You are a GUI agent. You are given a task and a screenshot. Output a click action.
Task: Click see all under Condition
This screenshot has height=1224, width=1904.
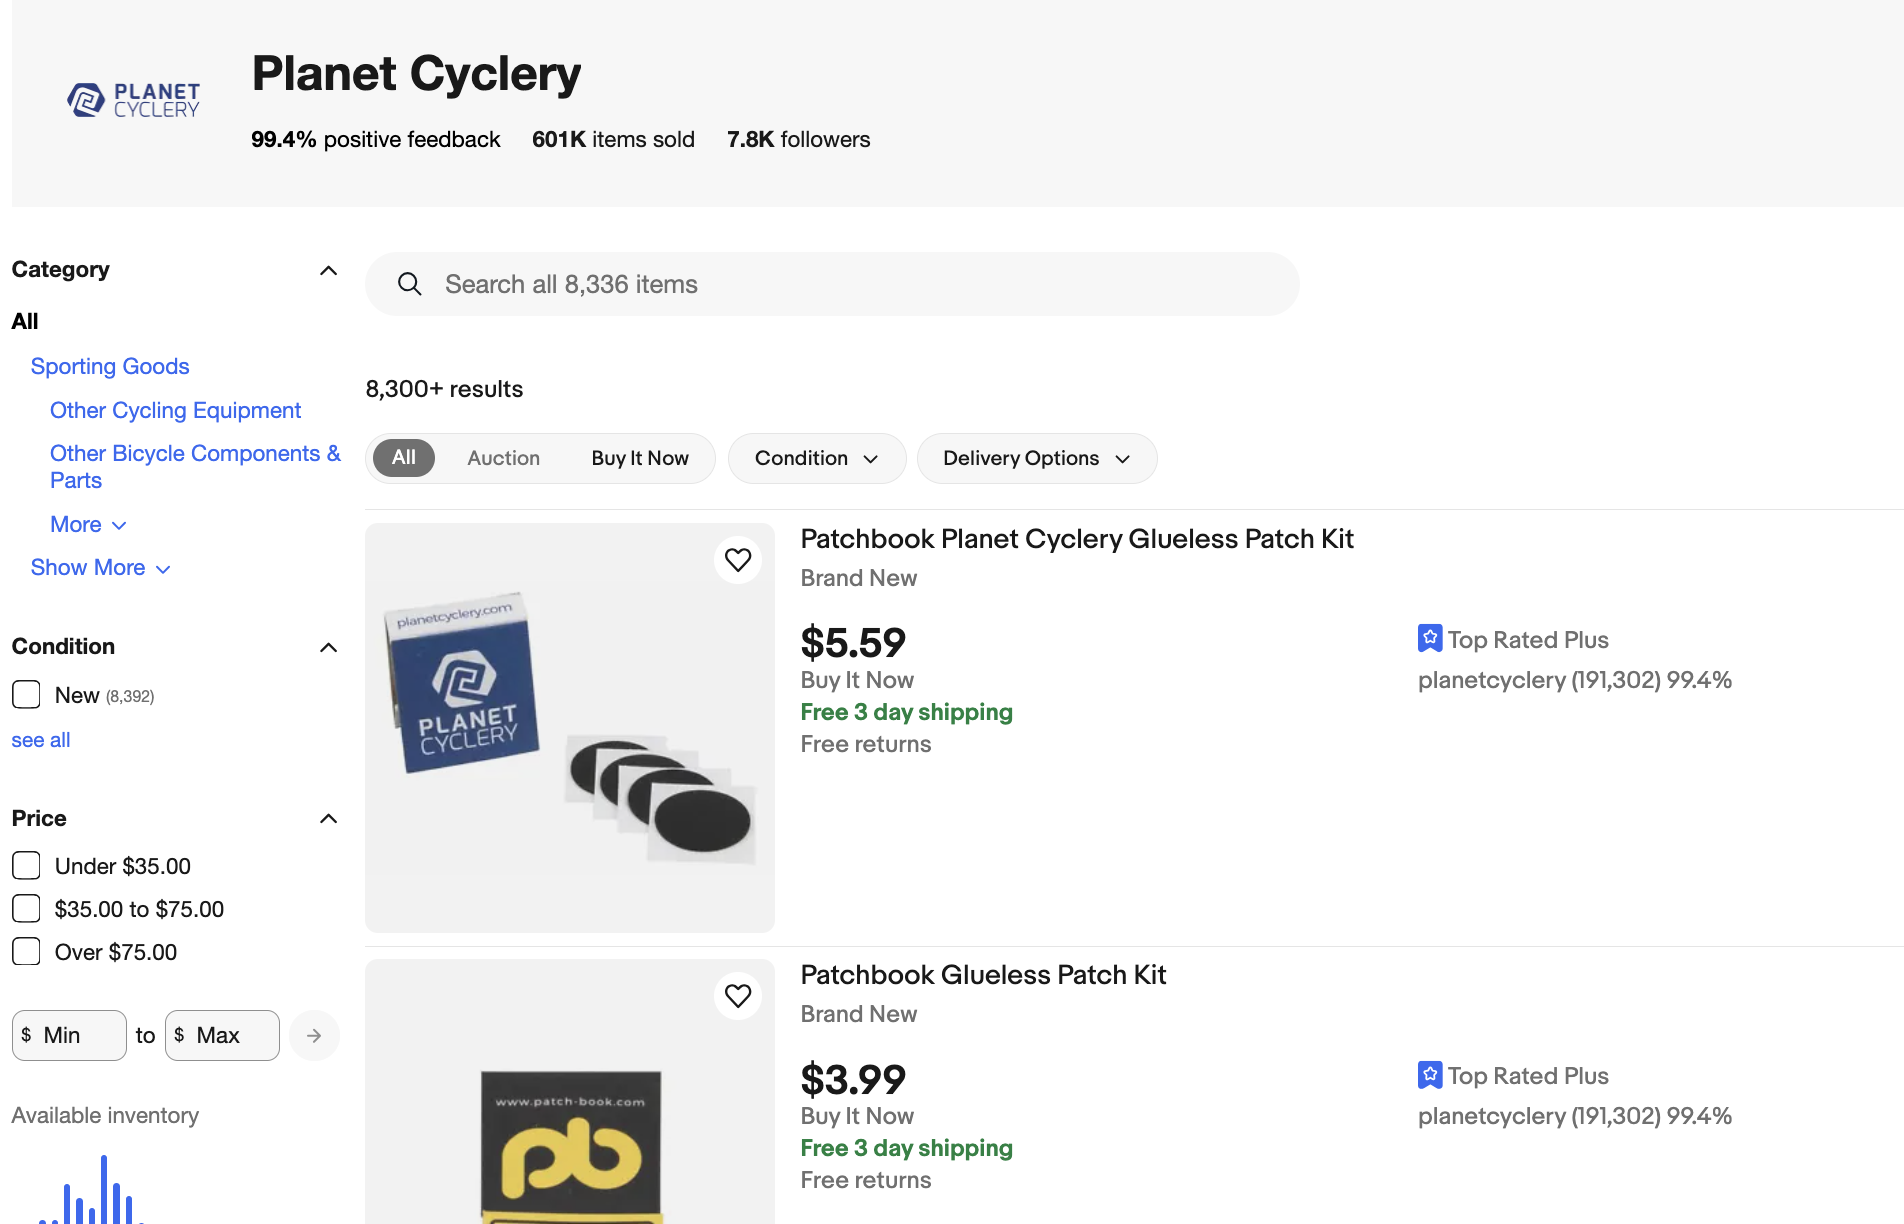click(x=41, y=740)
